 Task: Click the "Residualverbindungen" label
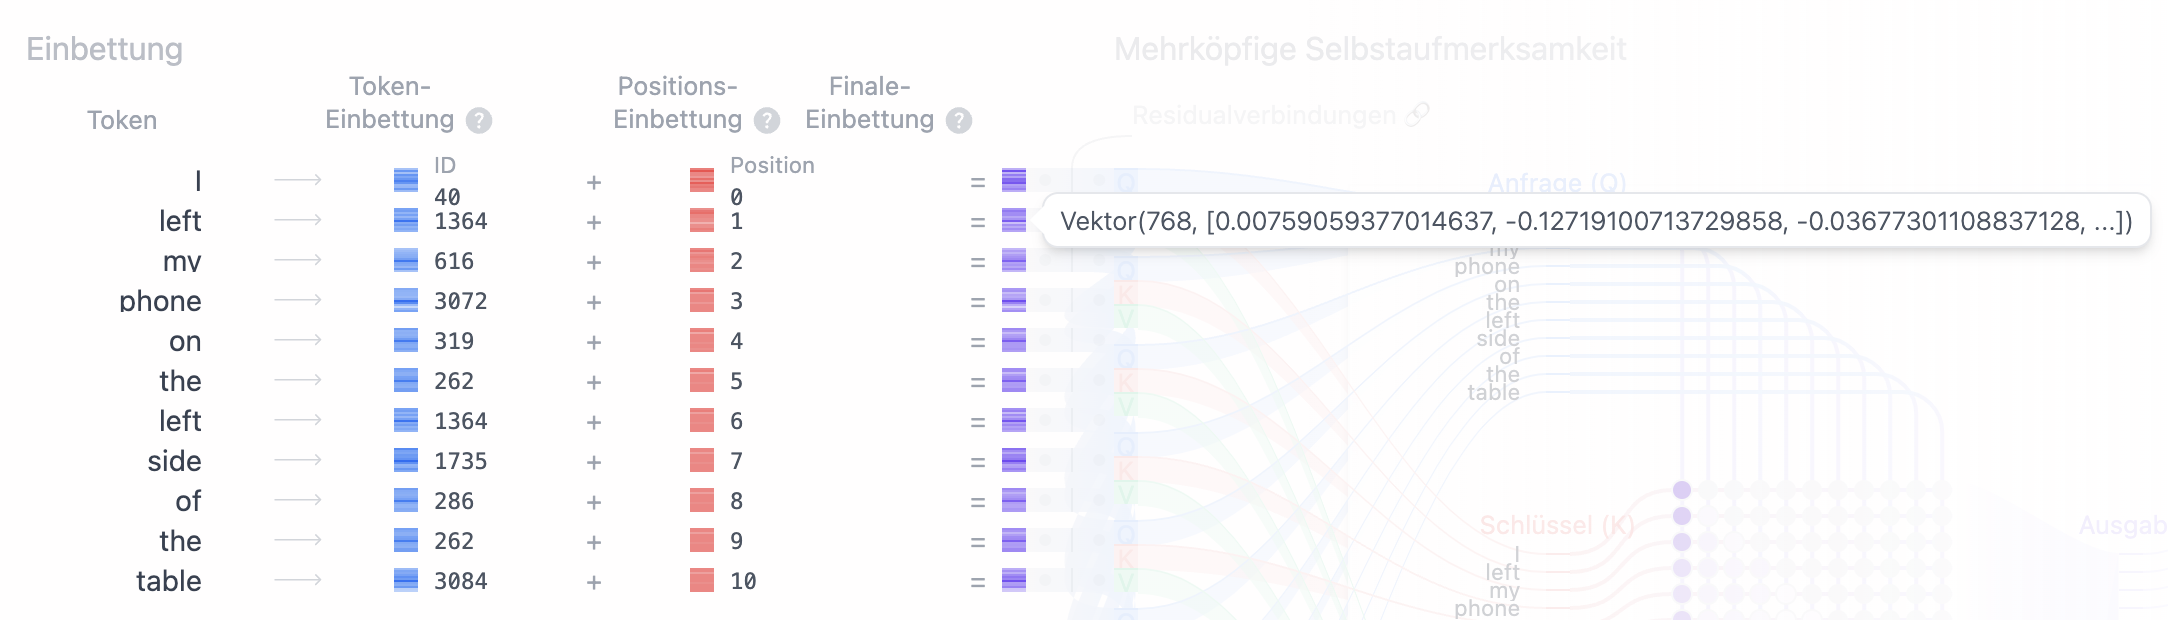[1263, 116]
